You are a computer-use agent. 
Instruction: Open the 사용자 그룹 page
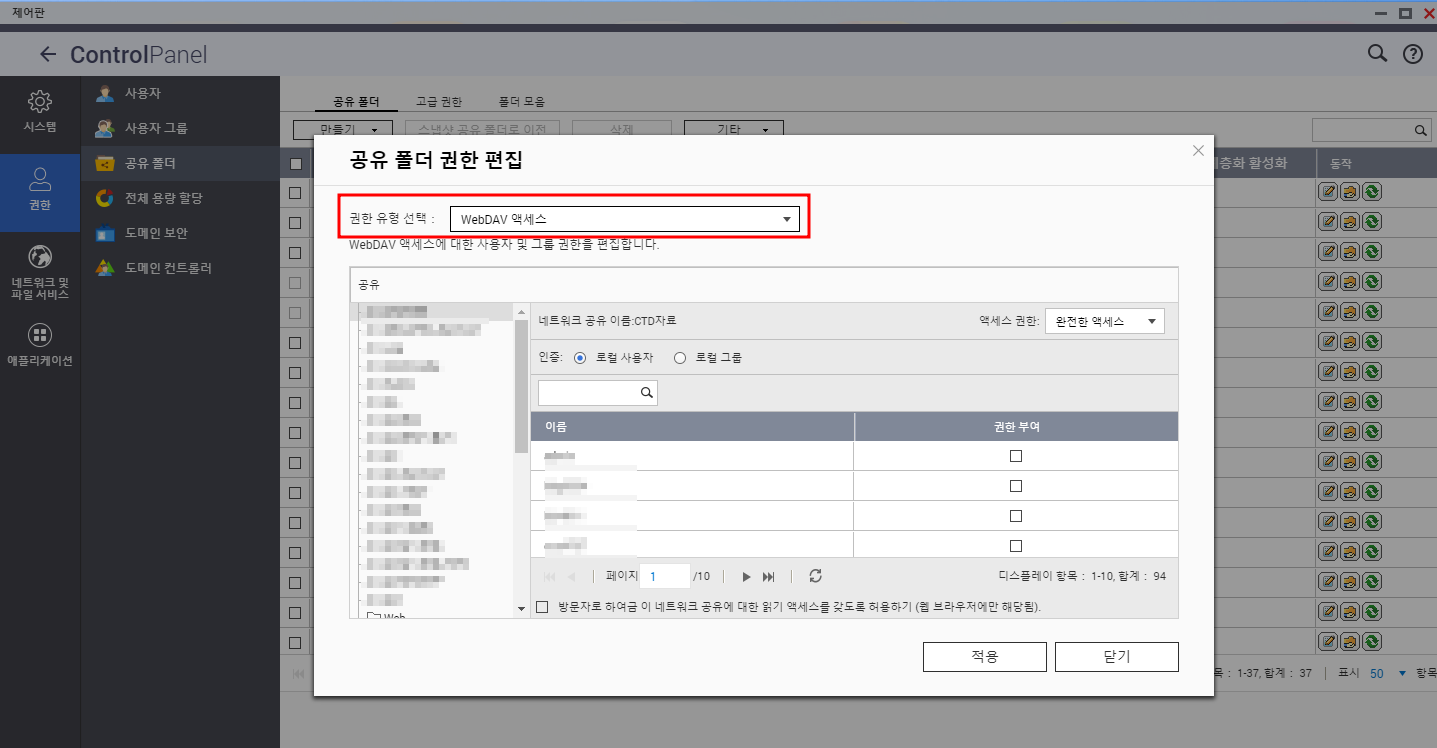pos(180,128)
